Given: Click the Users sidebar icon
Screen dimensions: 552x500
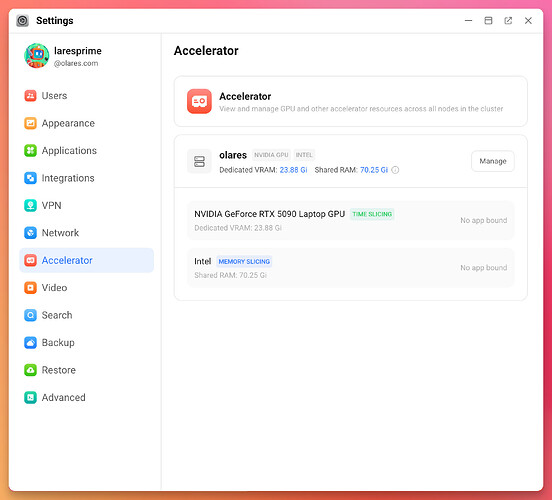Looking at the screenshot, I should pos(30,96).
